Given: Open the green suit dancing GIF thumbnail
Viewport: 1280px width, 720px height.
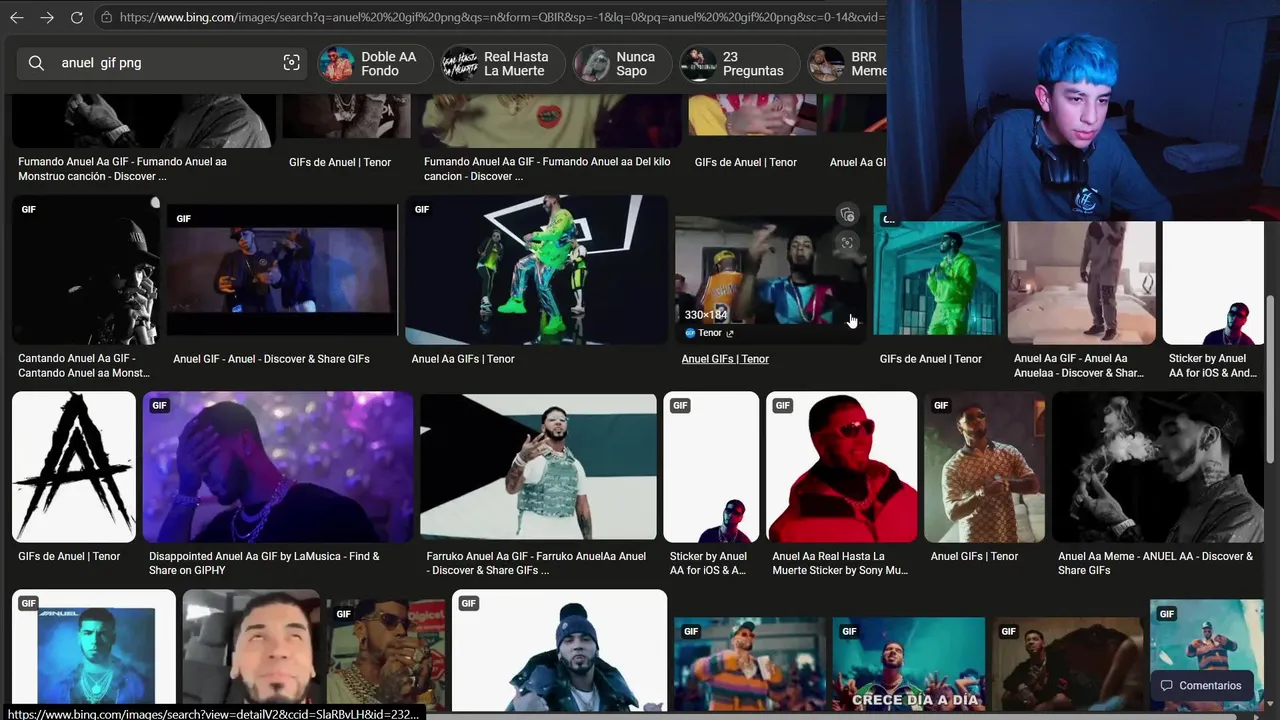Looking at the screenshot, I should click(x=537, y=270).
